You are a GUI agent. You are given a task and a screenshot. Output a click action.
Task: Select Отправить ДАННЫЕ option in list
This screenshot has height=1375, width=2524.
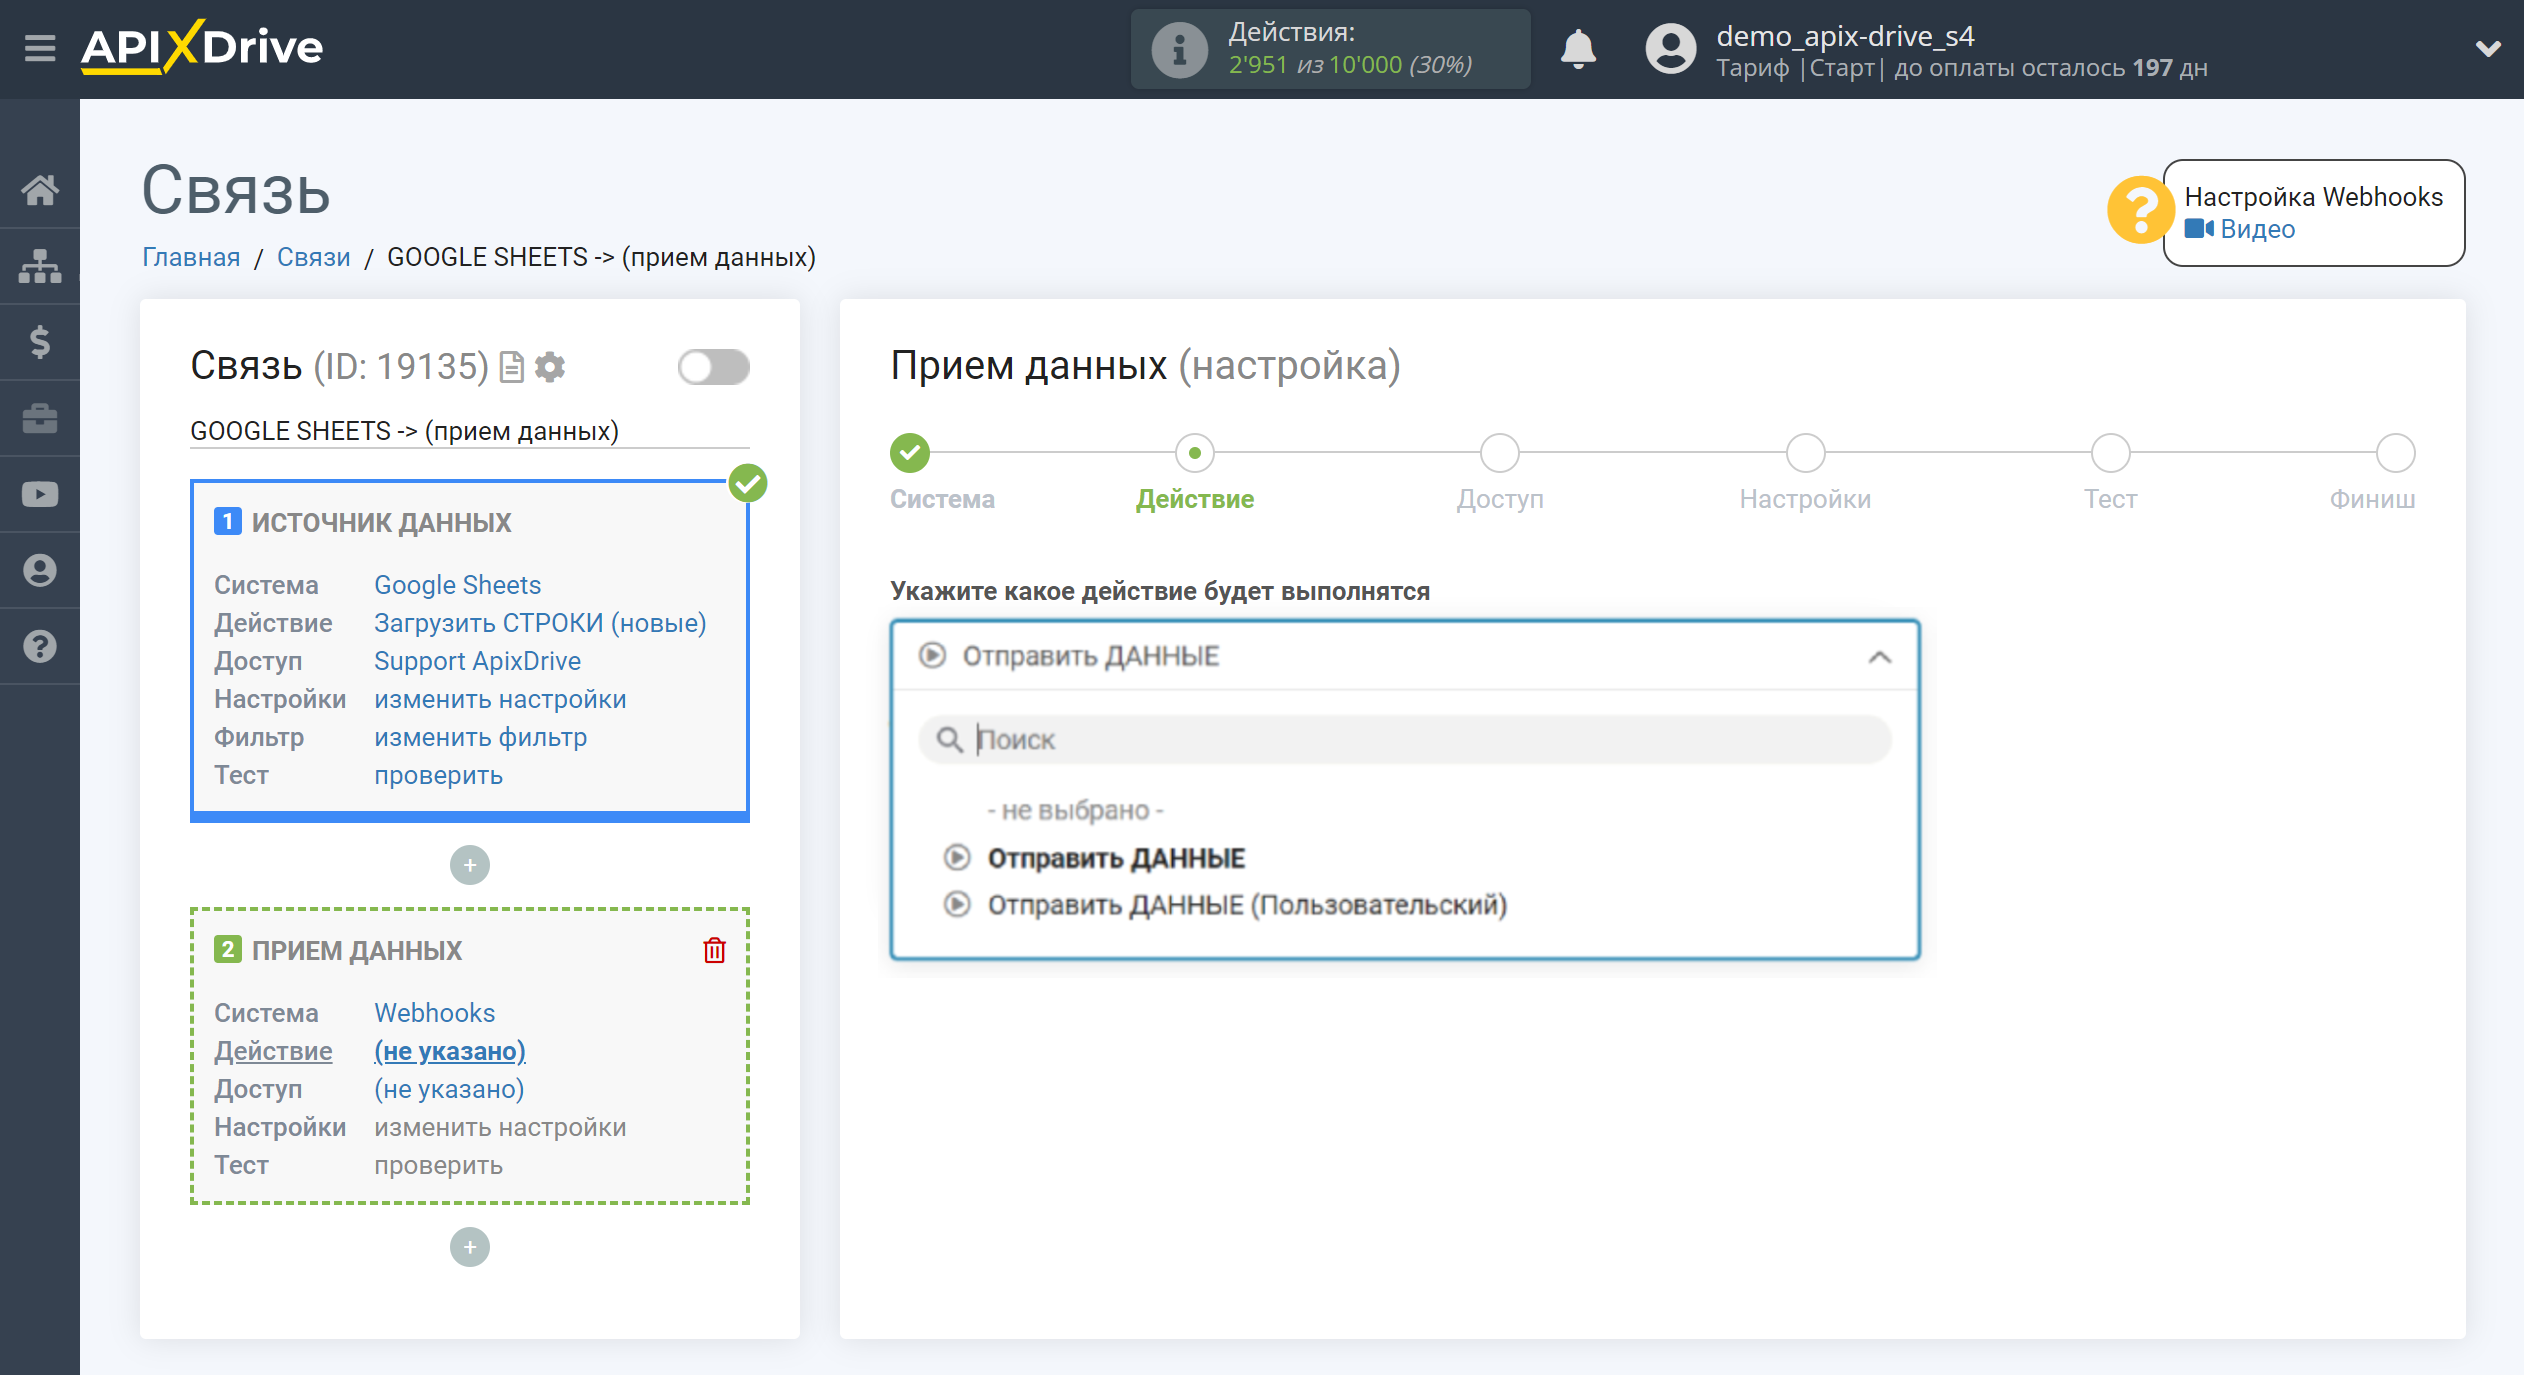[1116, 858]
